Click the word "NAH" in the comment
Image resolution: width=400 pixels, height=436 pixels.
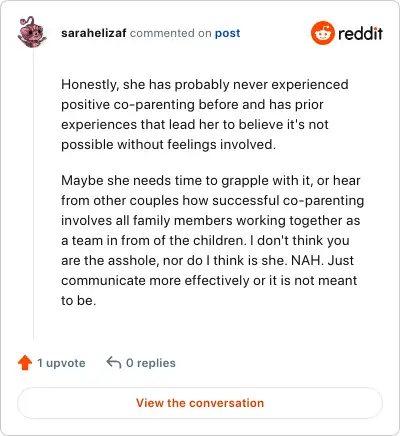306,261
